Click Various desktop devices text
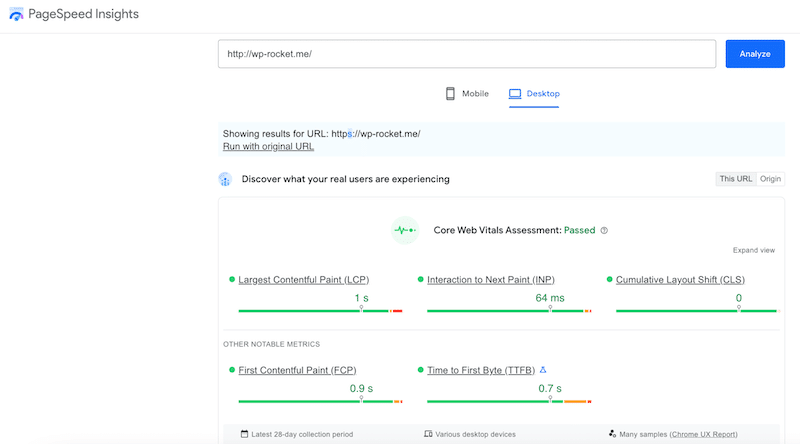This screenshot has width=800, height=444. (476, 434)
